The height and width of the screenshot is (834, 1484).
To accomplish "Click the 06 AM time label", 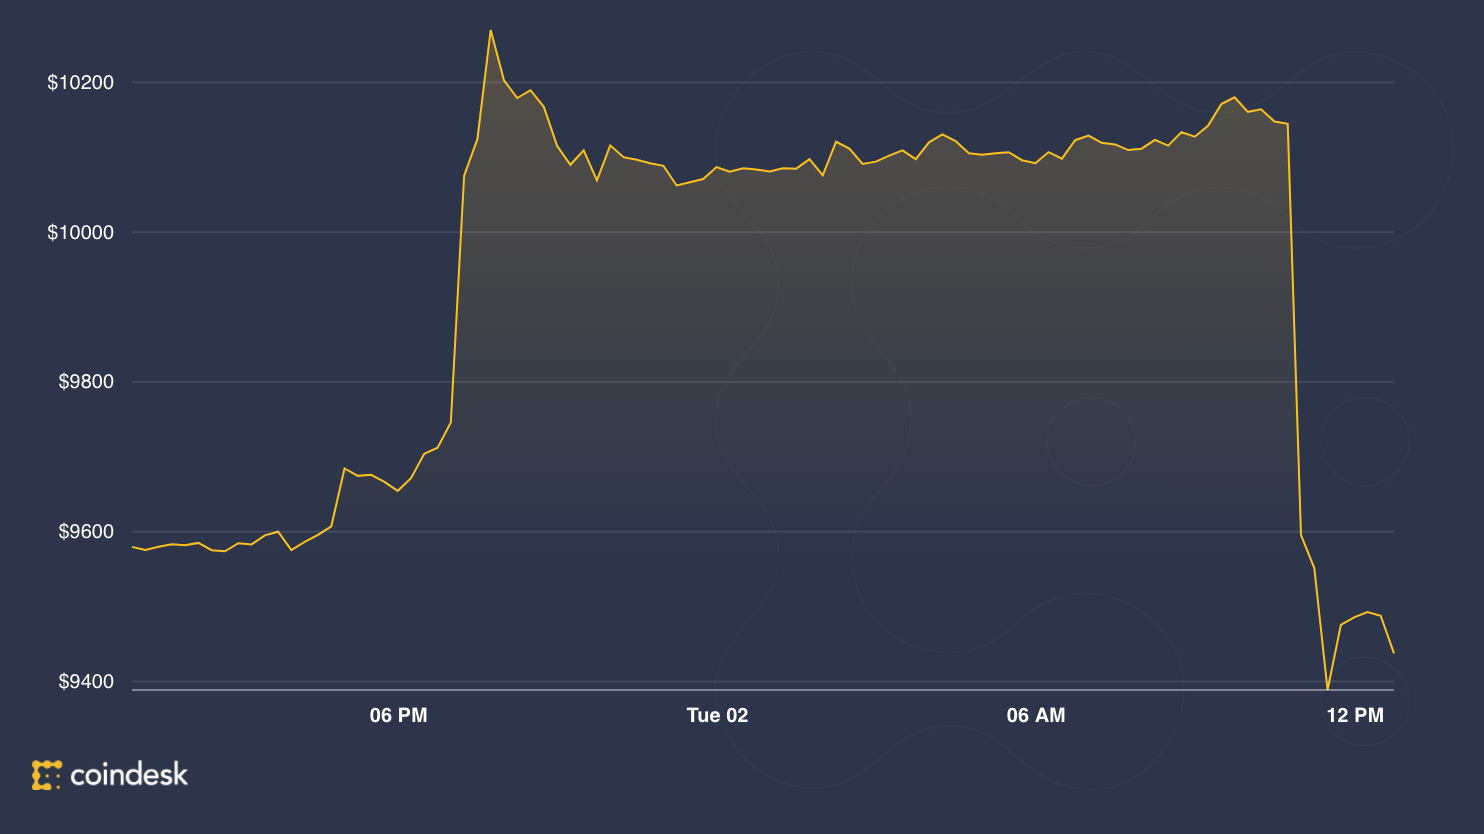I will tap(1035, 715).
